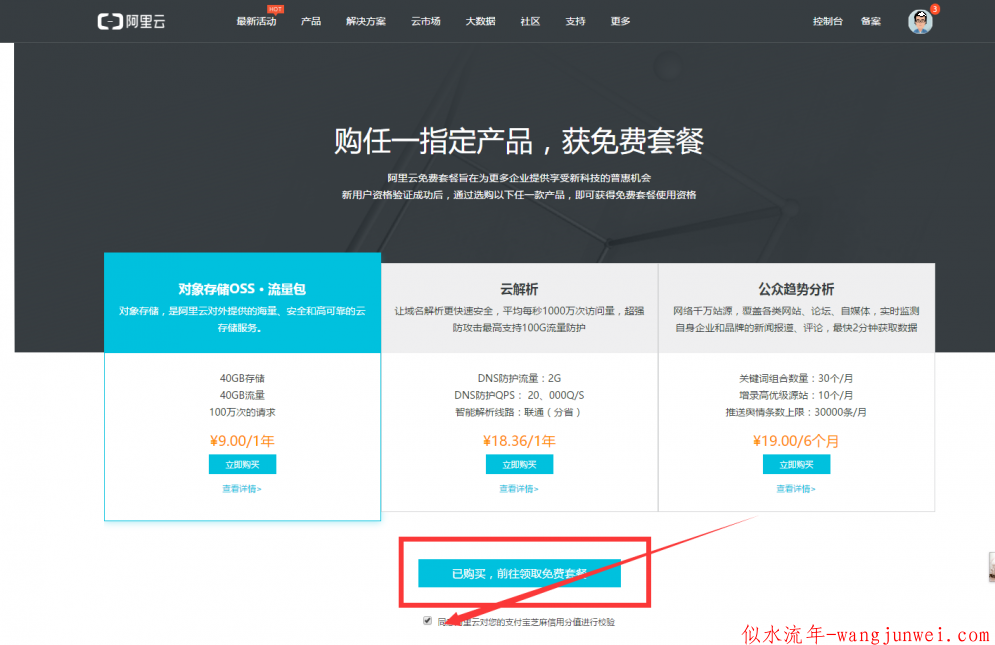Click the 备案 link
This screenshot has height=645, width=995.
point(871,22)
